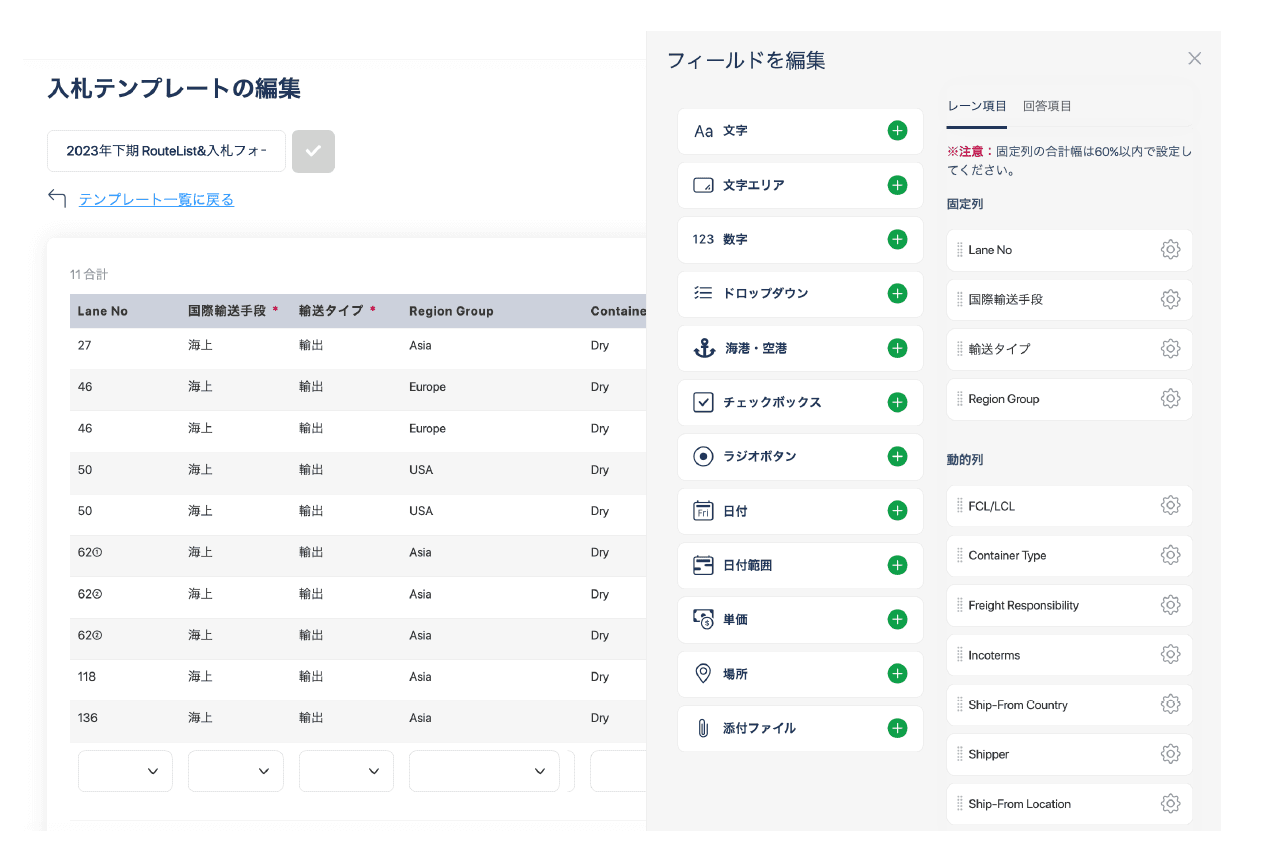Close the フィールドを編集 panel

tap(1194, 59)
